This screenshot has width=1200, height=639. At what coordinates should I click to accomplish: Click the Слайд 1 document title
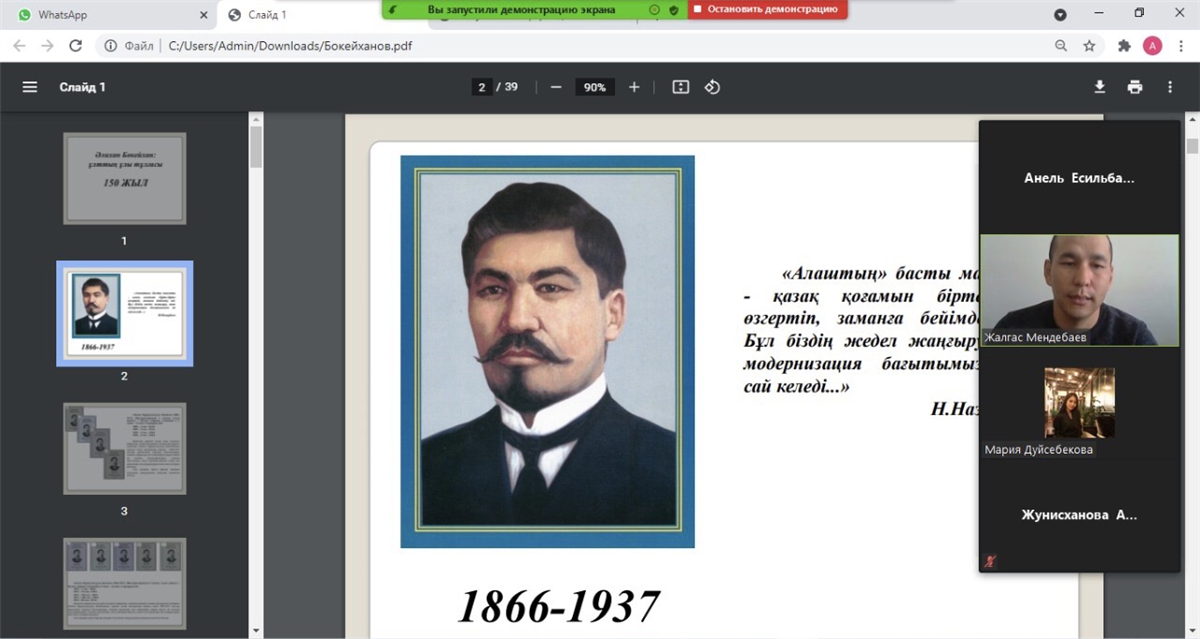tap(82, 87)
